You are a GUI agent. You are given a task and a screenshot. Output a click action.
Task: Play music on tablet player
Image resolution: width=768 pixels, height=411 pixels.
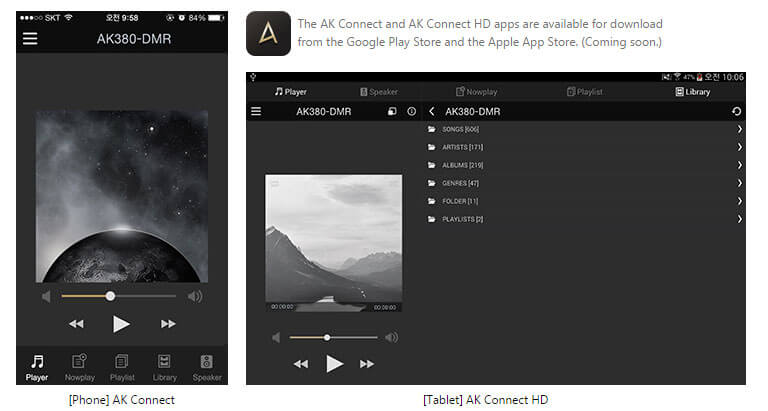point(335,364)
